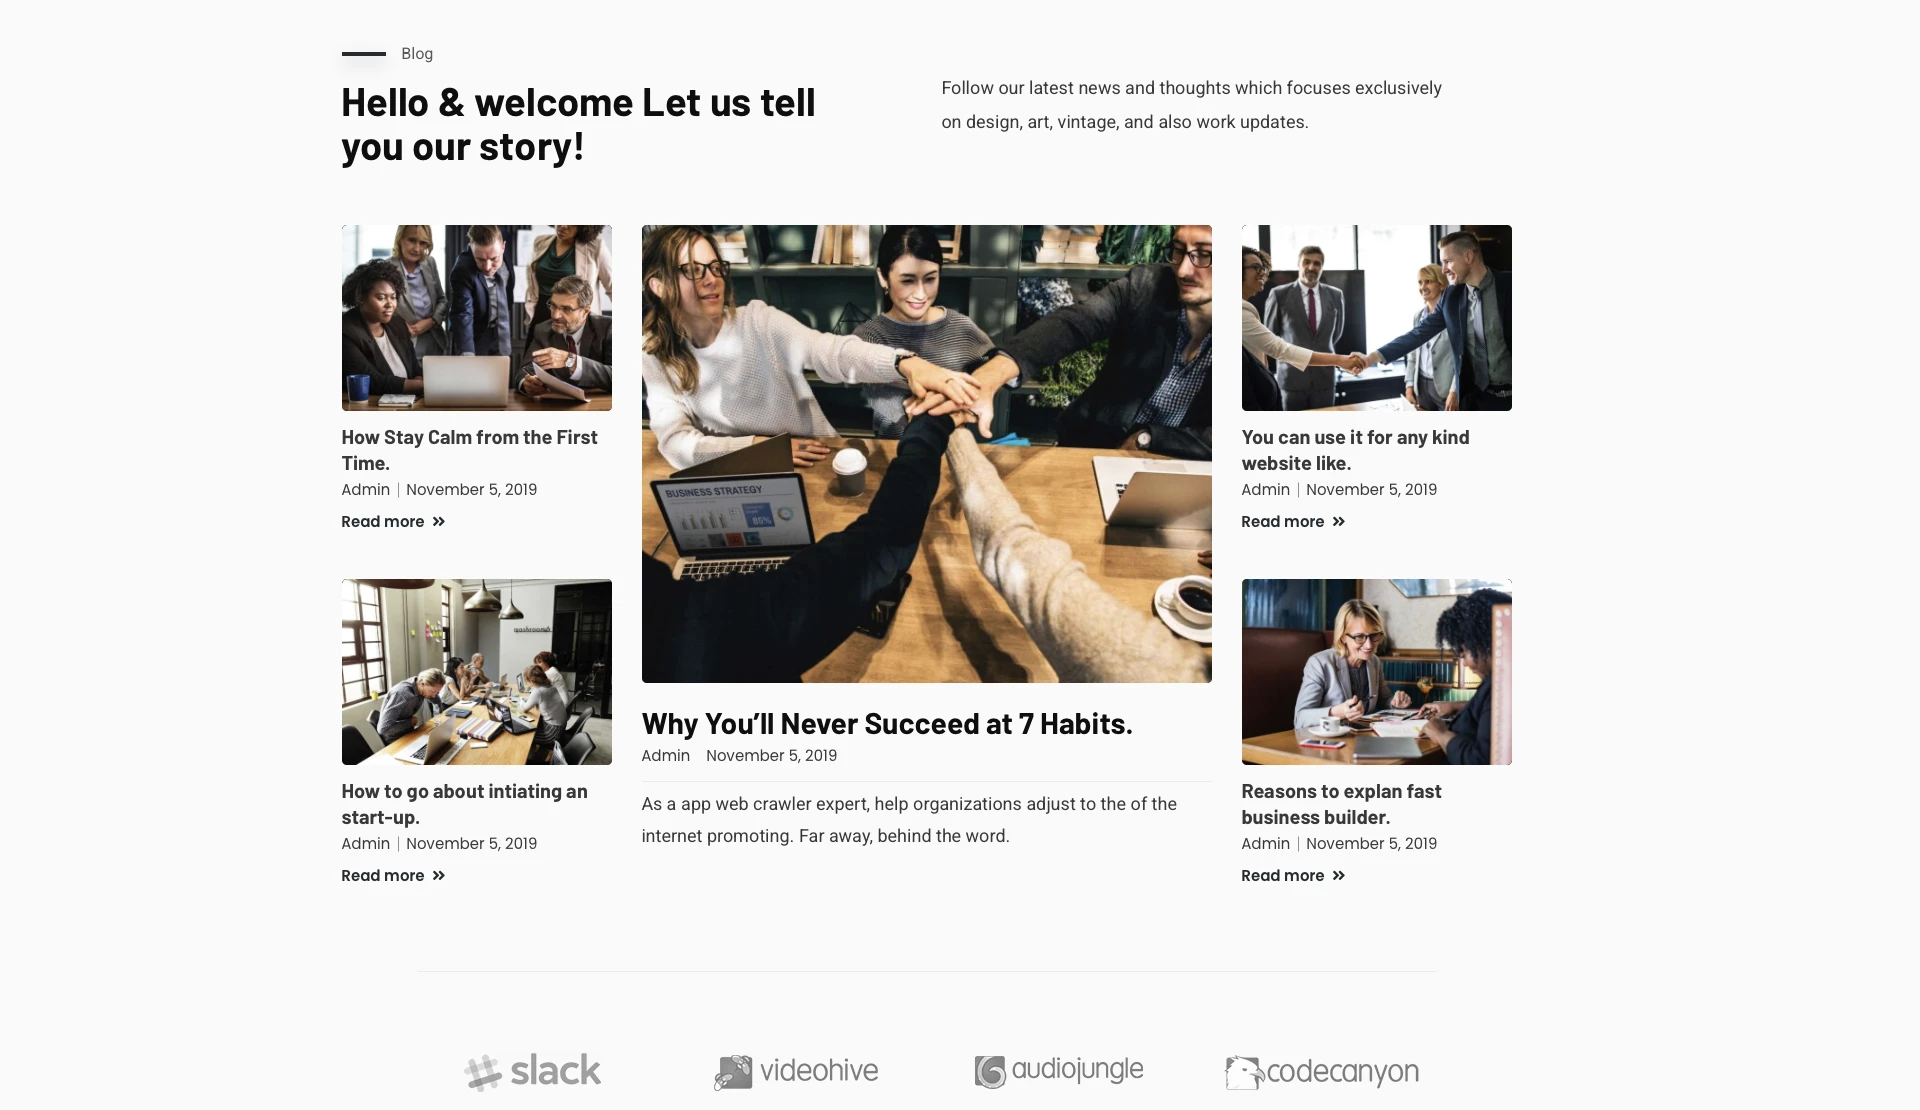Click the Videohive logo

[x=796, y=1072]
